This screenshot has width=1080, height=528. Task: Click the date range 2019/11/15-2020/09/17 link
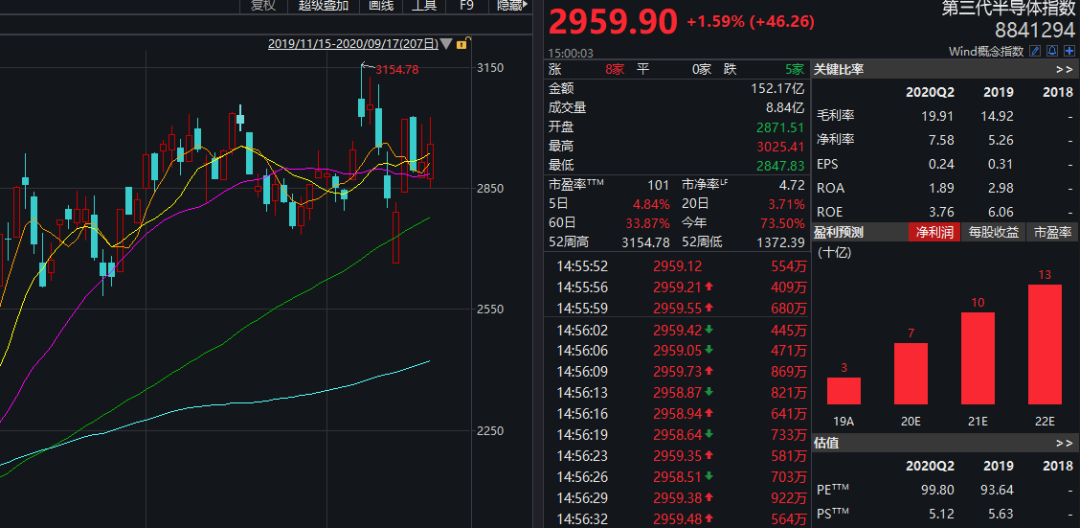[353, 44]
